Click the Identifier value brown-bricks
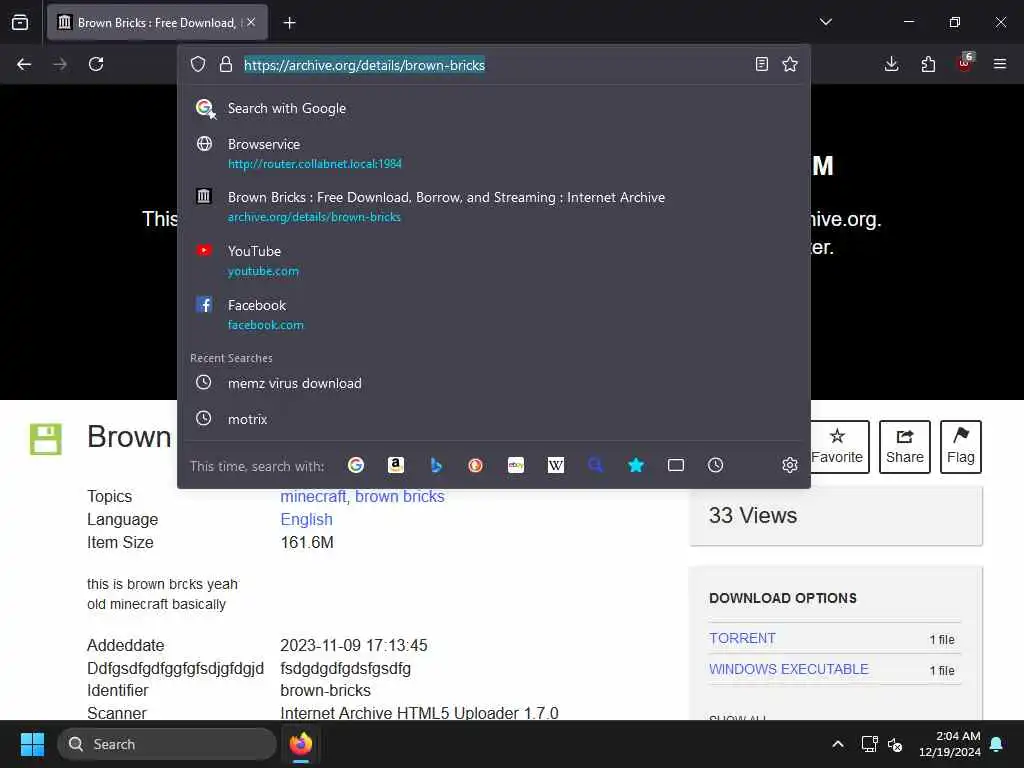The image size is (1024, 768). [x=325, y=690]
